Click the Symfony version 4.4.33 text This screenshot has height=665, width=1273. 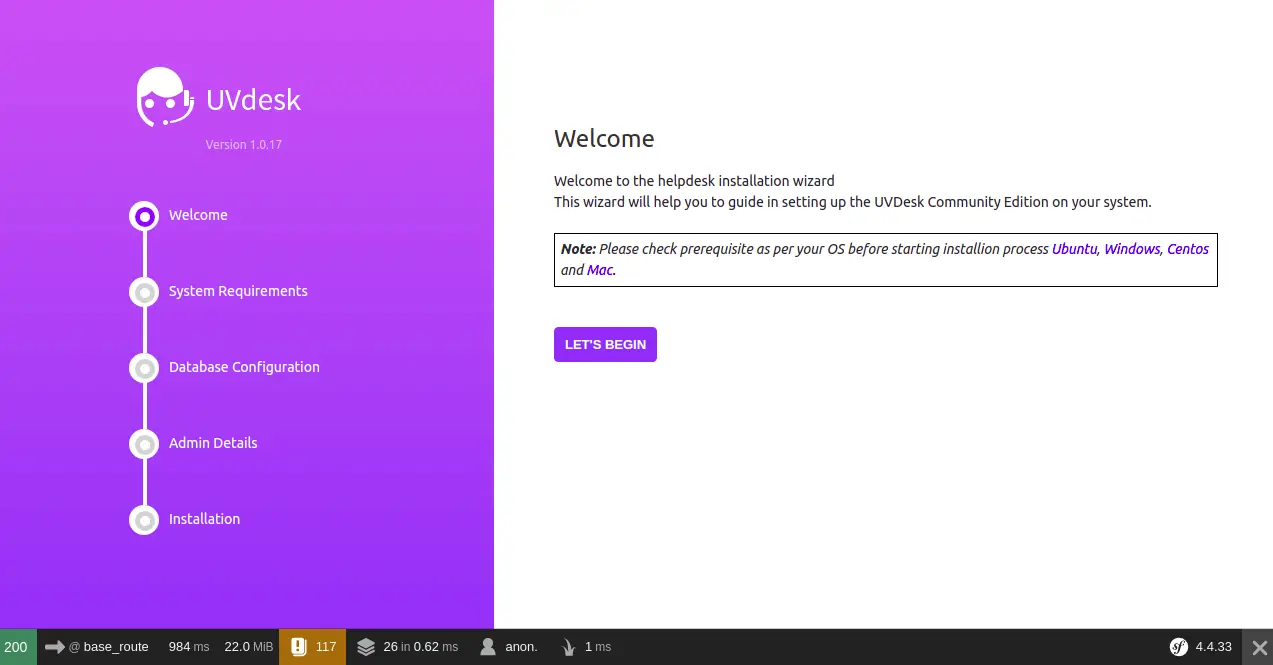1214,647
